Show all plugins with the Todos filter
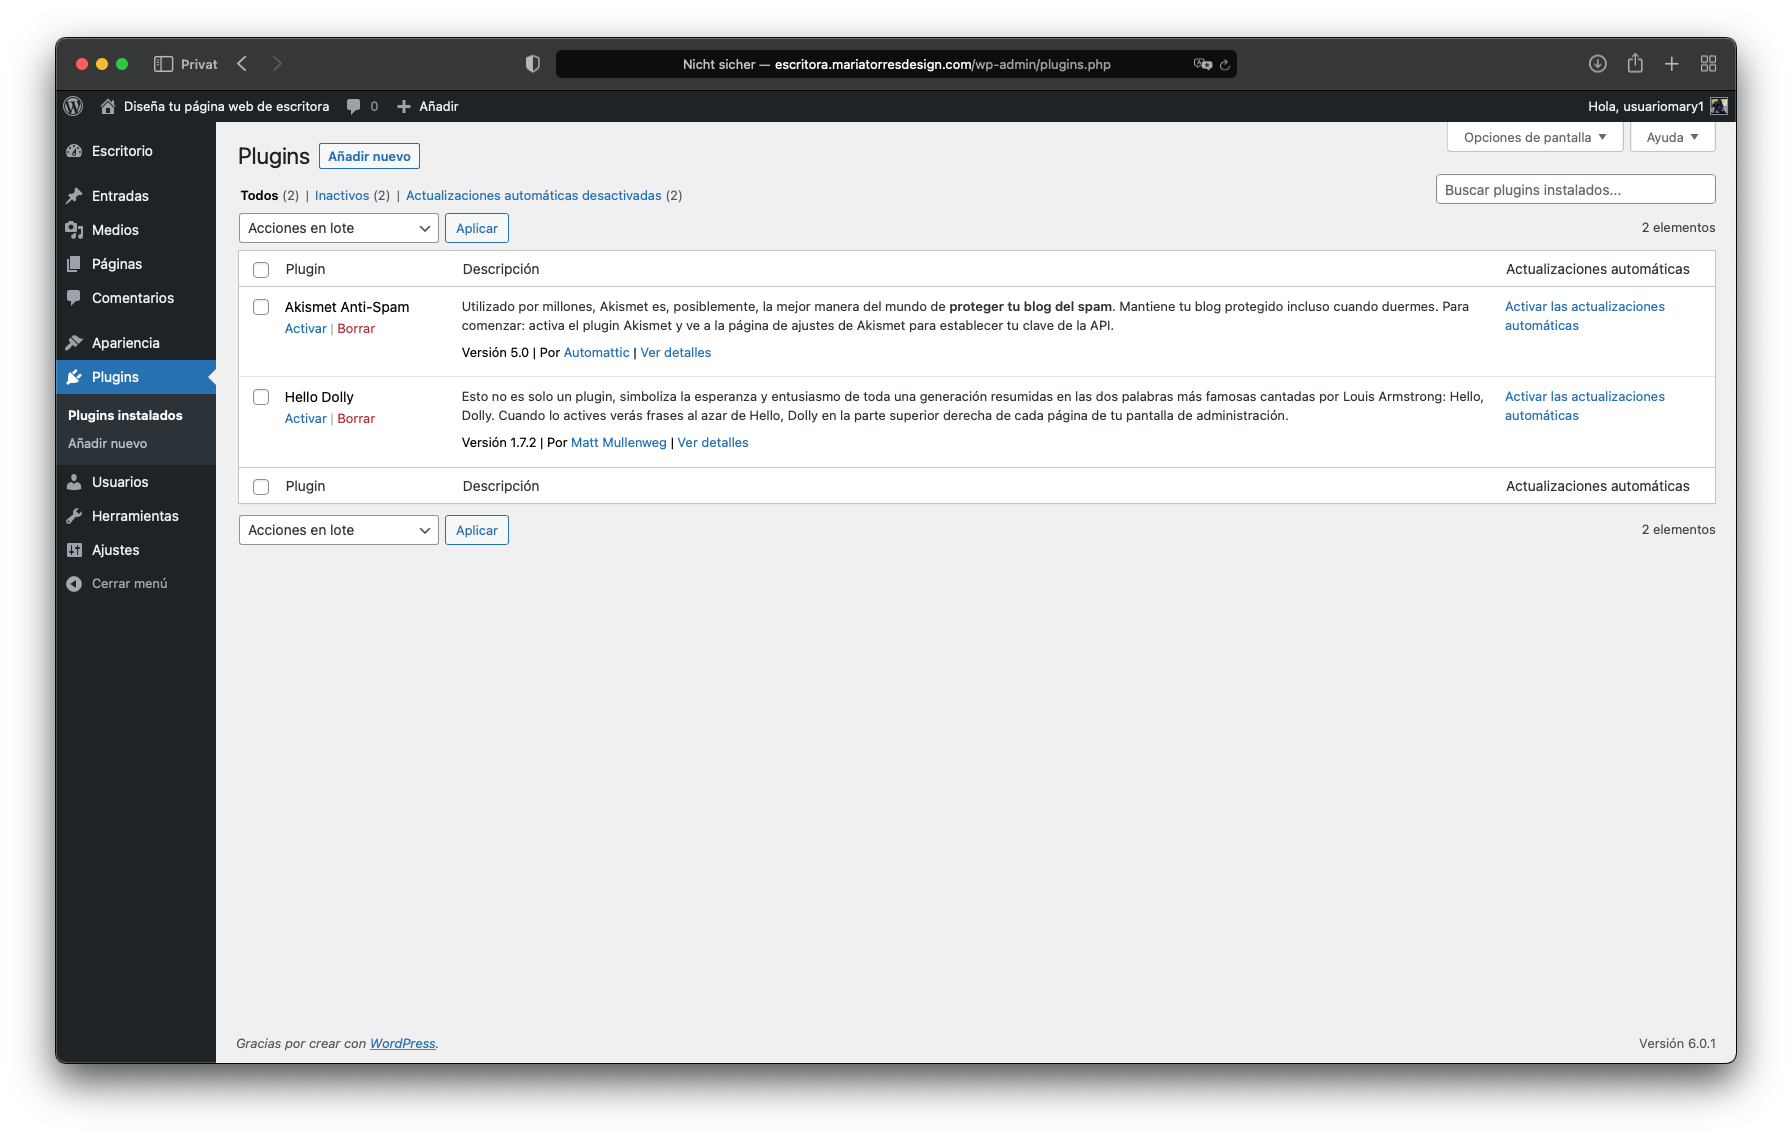Image resolution: width=1792 pixels, height=1137 pixels. pos(259,195)
